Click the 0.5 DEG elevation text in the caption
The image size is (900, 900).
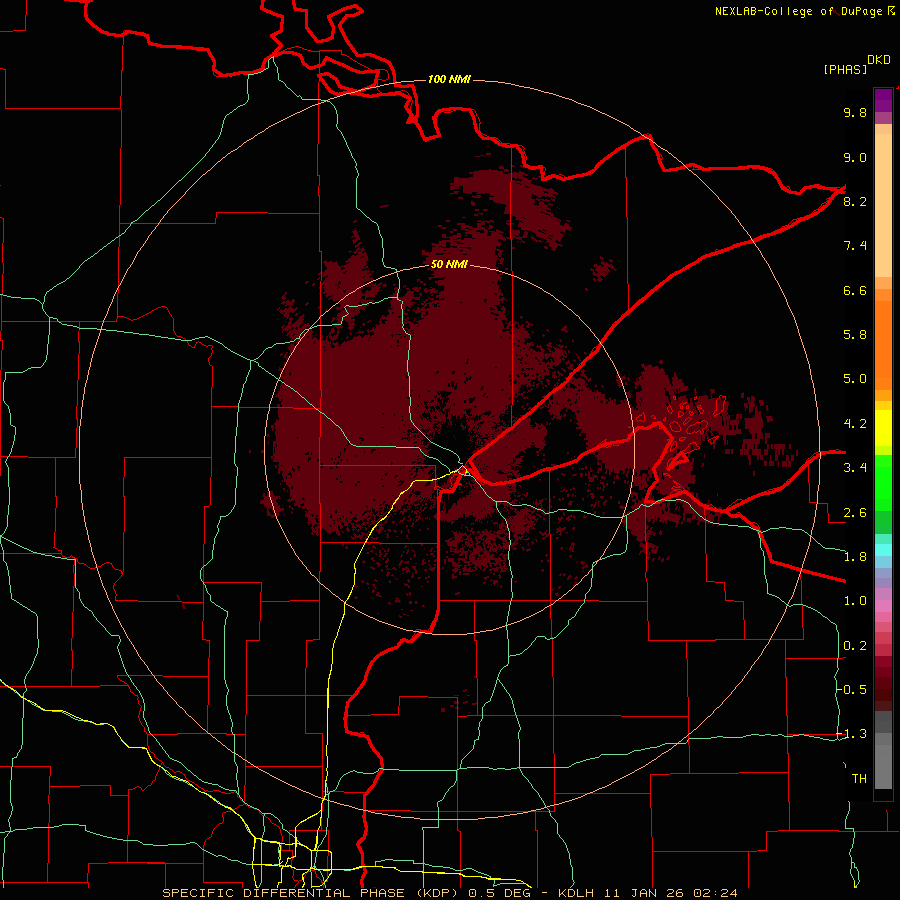(499, 893)
